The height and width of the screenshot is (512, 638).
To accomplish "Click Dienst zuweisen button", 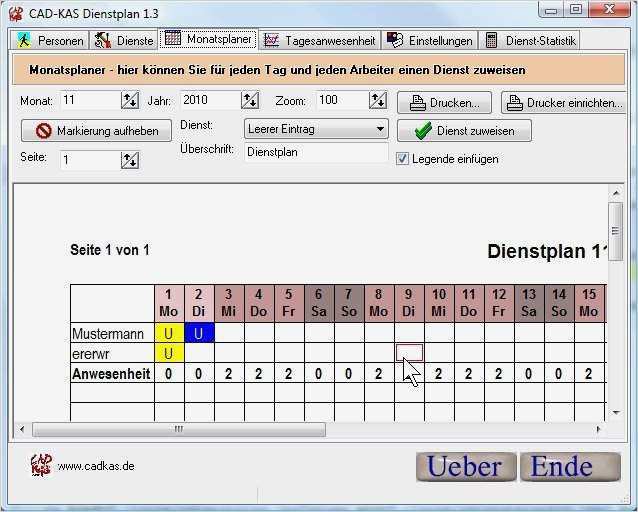I will (464, 131).
